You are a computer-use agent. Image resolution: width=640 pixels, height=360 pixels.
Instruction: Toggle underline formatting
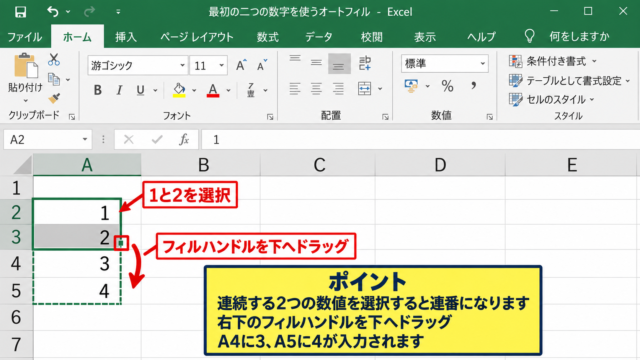pyautogui.click(x=140, y=90)
